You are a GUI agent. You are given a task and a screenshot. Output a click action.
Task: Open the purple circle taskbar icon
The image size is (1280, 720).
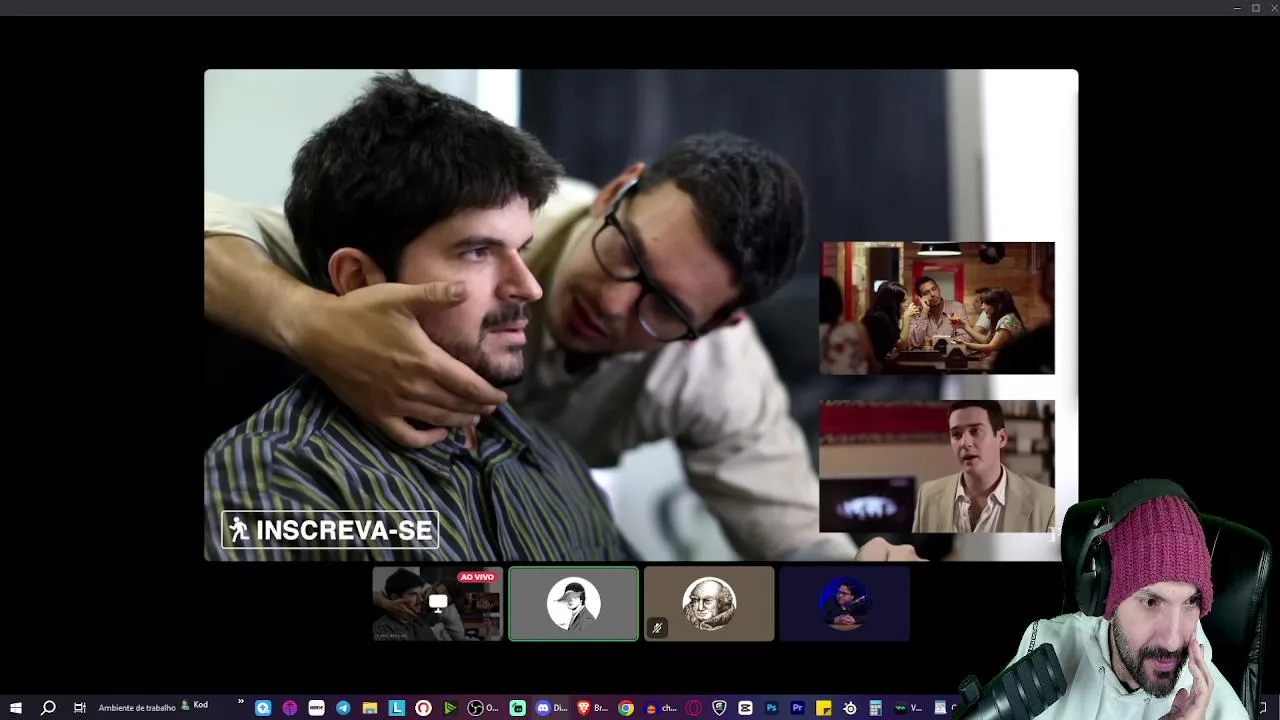tap(290, 708)
